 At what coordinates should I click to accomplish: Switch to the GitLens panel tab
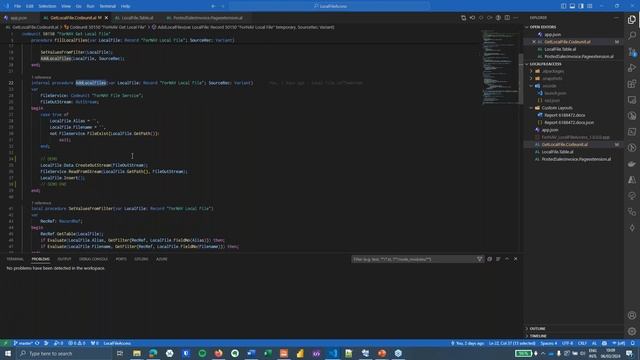pyautogui.click(x=141, y=259)
